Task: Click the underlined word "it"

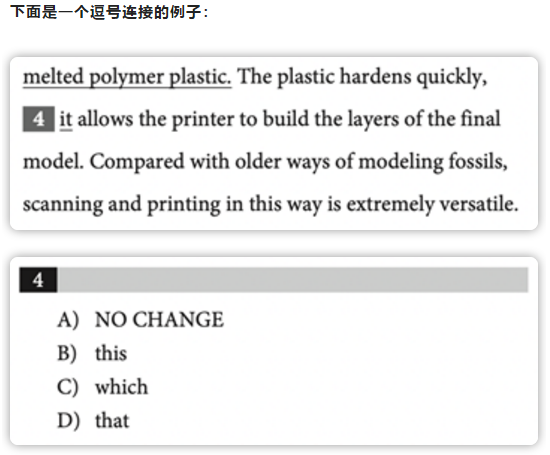Action: (66, 119)
